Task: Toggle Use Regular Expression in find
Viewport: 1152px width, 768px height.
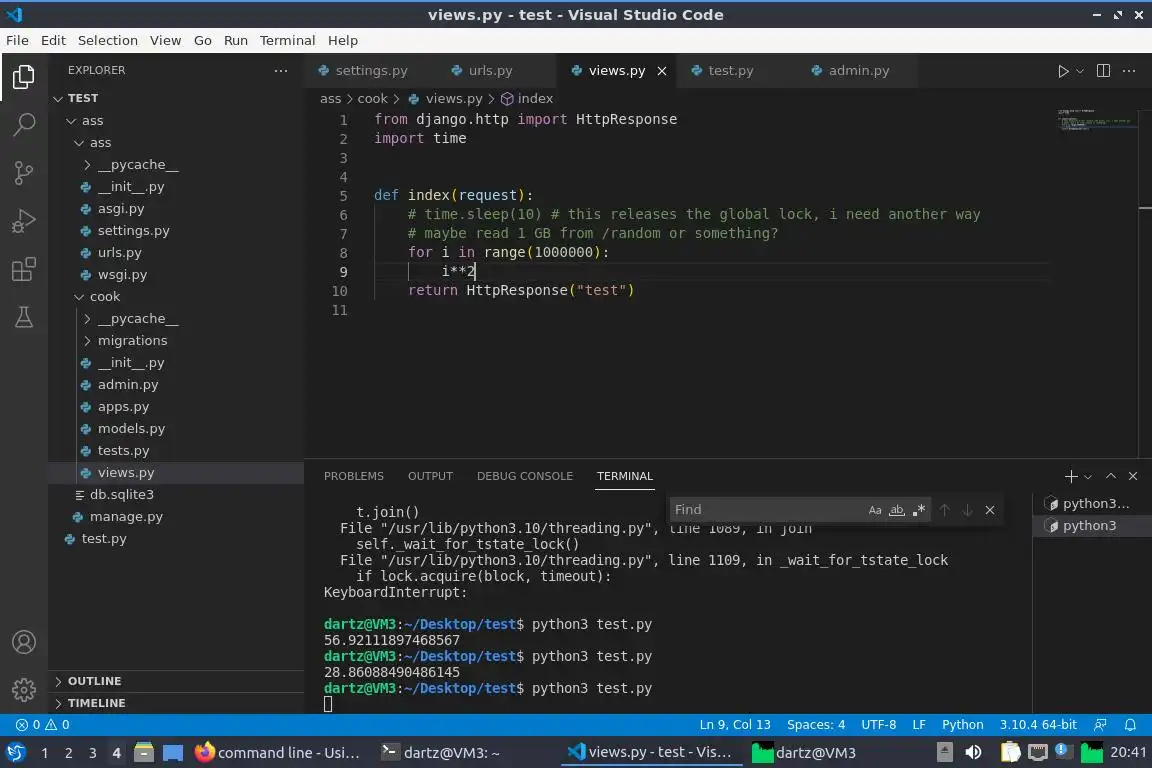Action: tap(918, 510)
